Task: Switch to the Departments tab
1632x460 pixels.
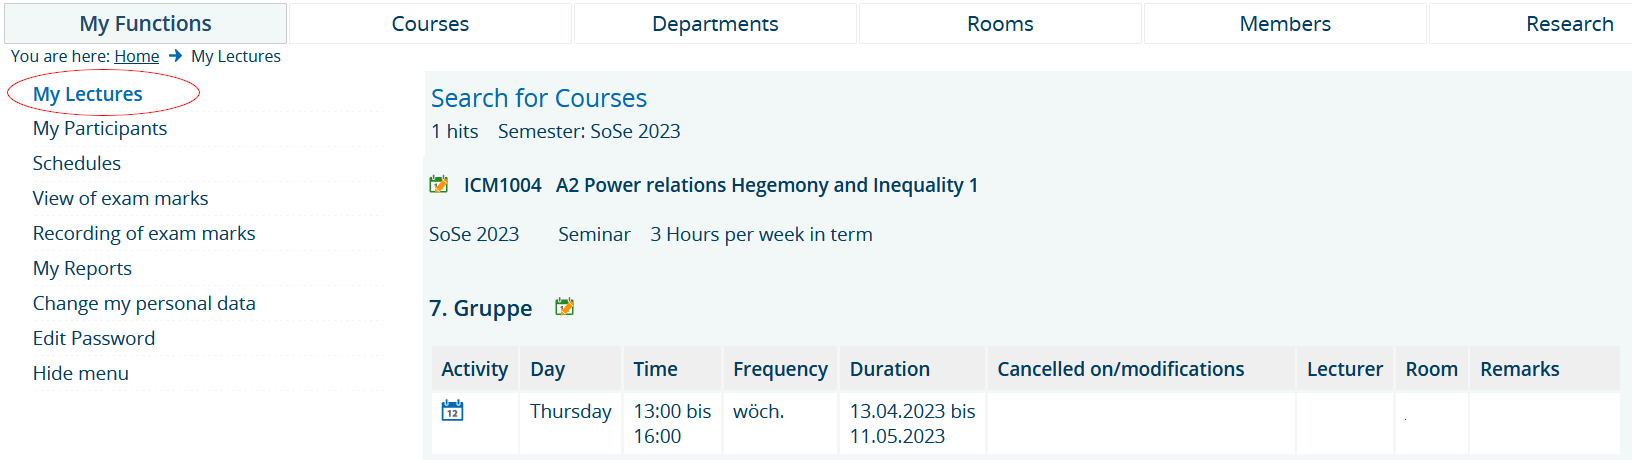Action: [715, 24]
